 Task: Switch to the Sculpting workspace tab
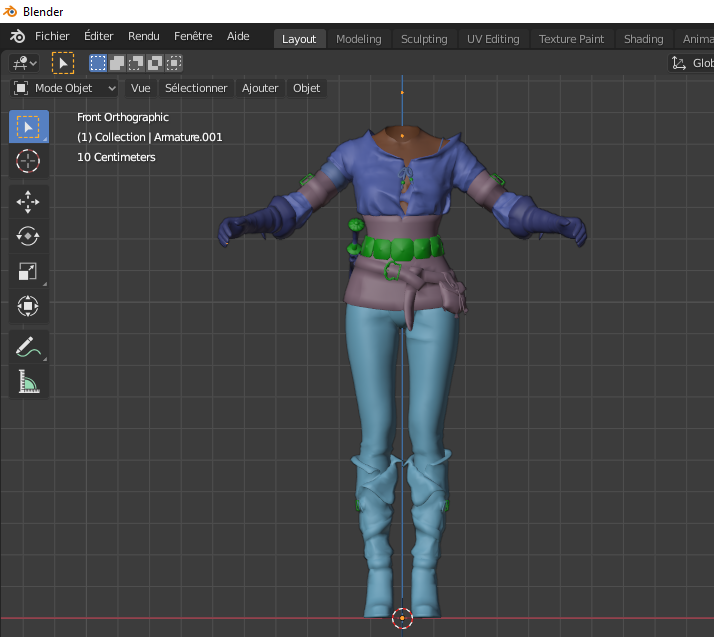tap(424, 39)
